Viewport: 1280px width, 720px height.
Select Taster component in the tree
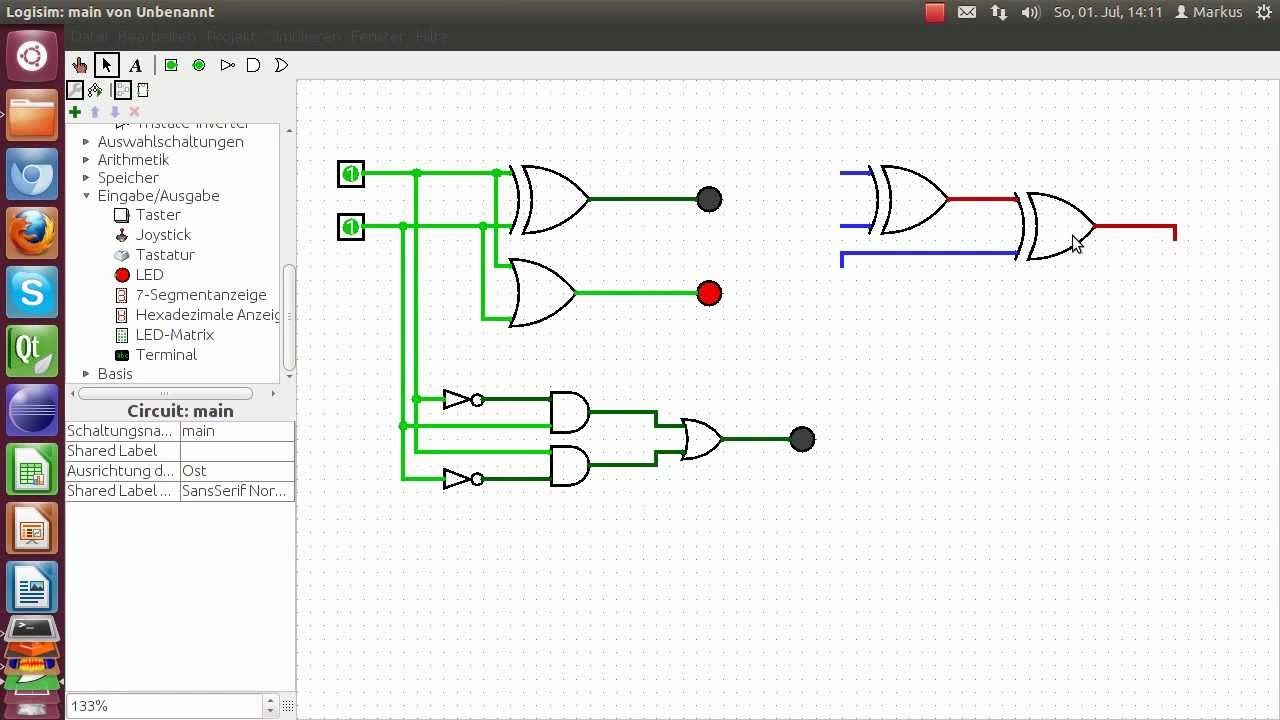pyautogui.click(x=158, y=215)
